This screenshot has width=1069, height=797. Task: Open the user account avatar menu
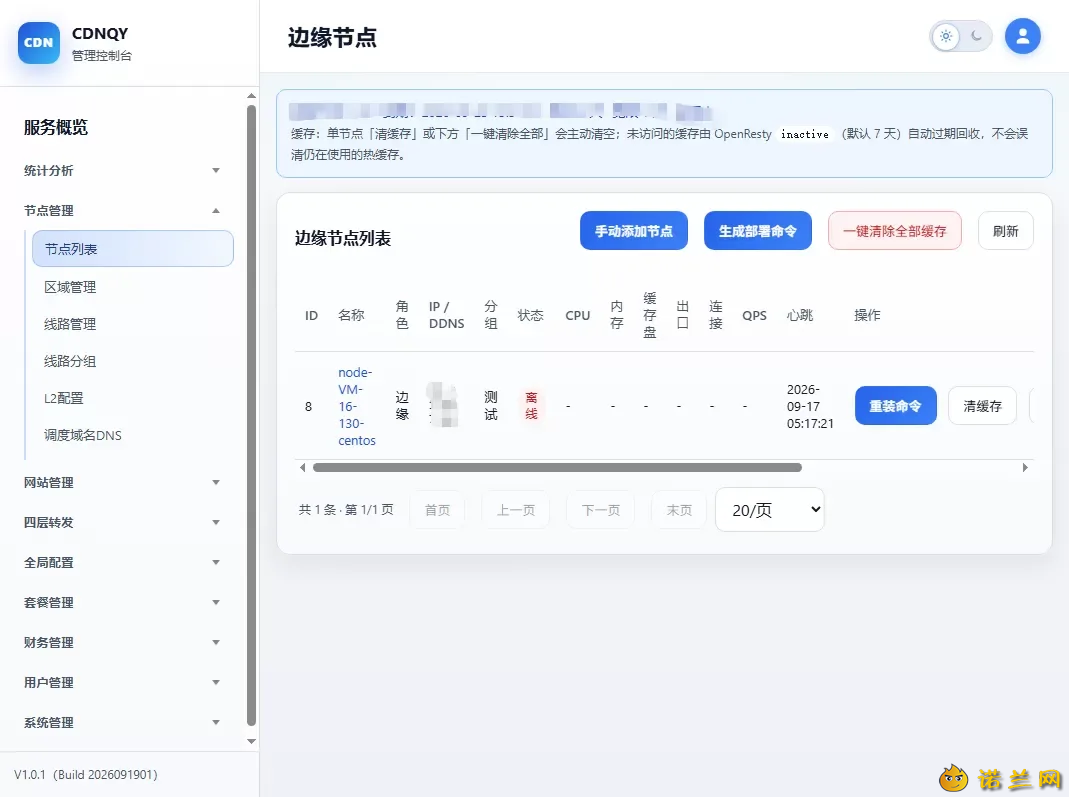point(1023,36)
